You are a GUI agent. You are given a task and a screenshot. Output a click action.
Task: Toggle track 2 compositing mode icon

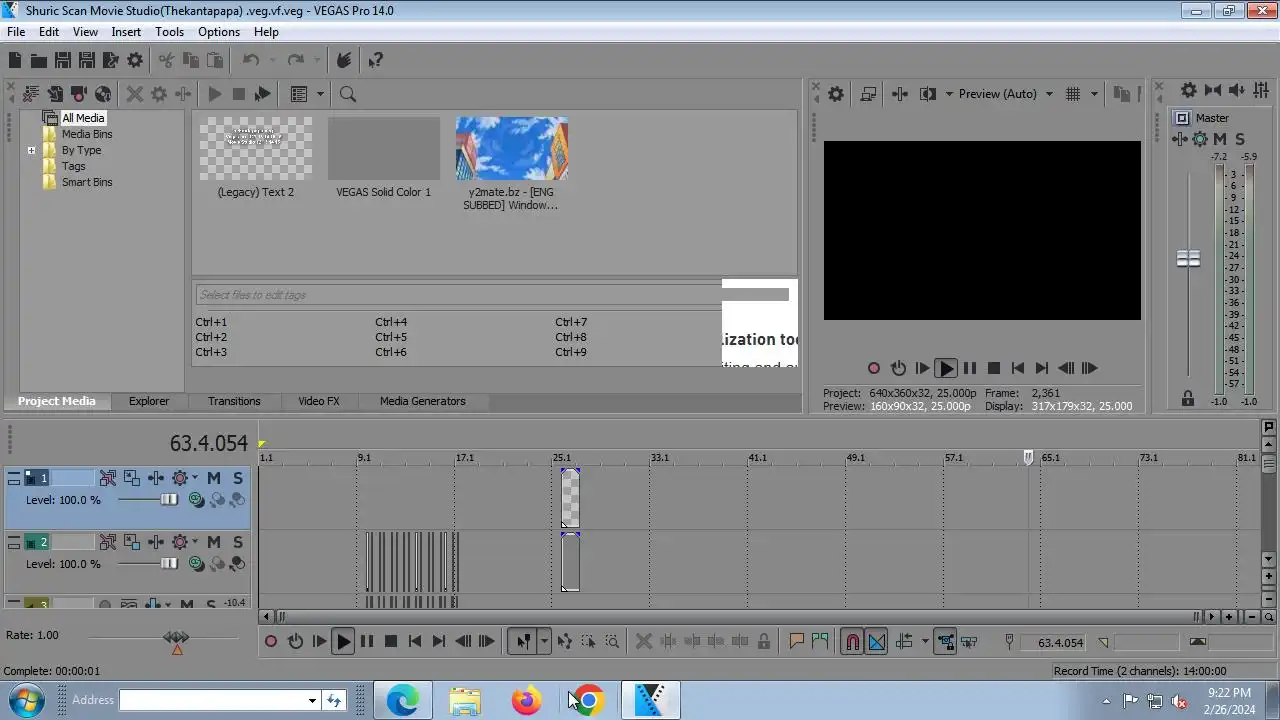196,564
